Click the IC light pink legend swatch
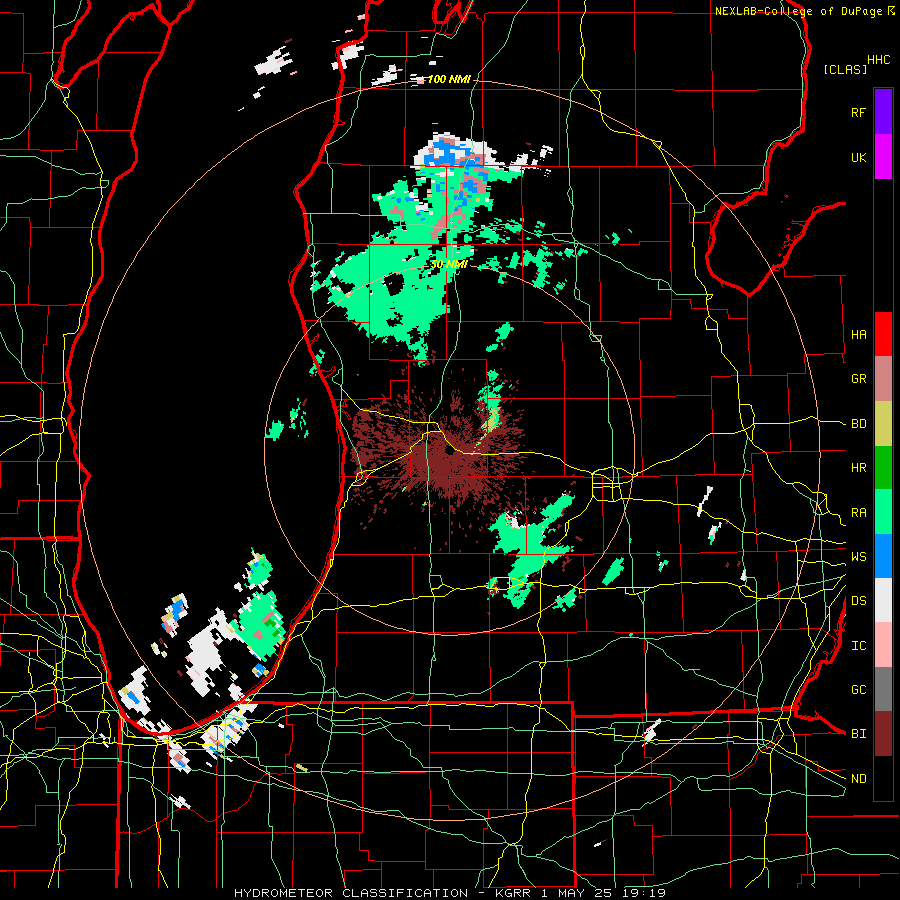This screenshot has width=900, height=900. (883, 645)
